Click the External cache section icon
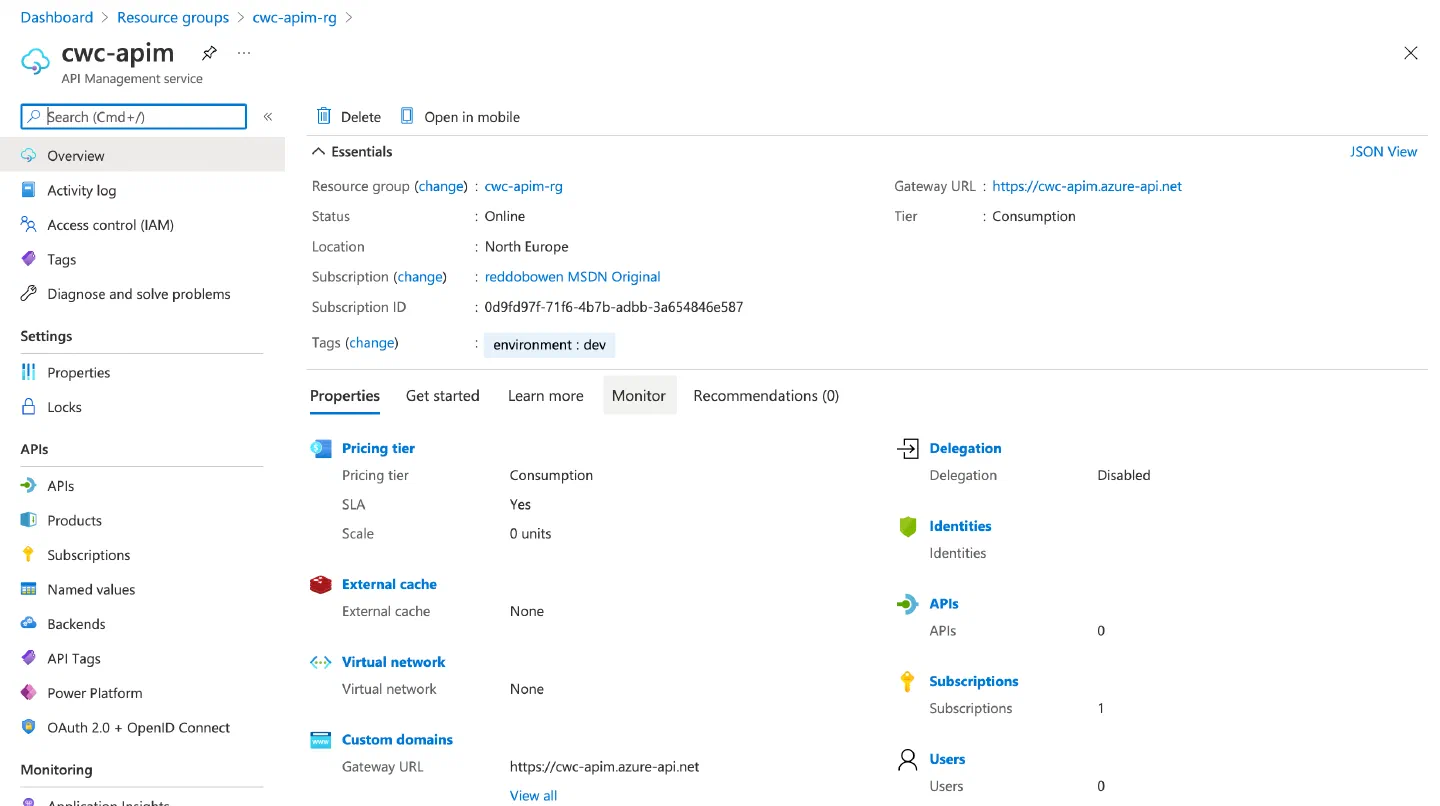Image resolution: width=1440 pixels, height=806 pixels. pyautogui.click(x=320, y=584)
